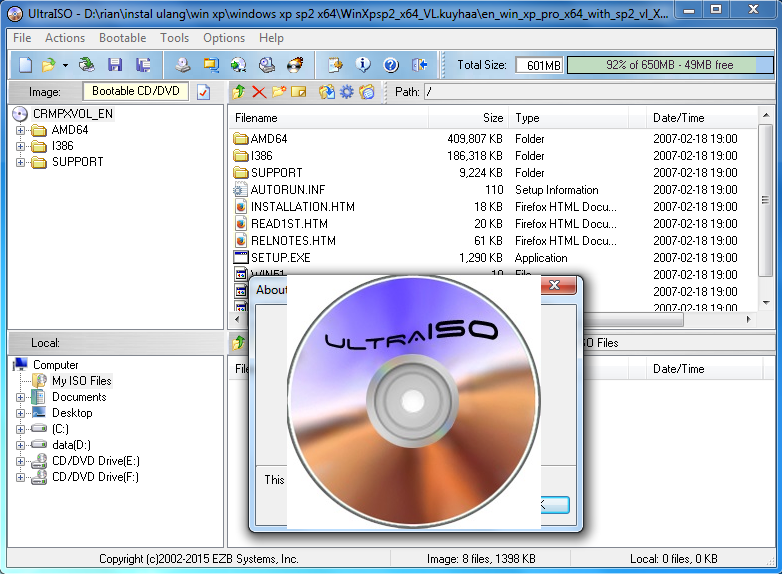The image size is (782, 574).
Task: Click the Up folder icon in Local toolbar
Action: point(239,343)
